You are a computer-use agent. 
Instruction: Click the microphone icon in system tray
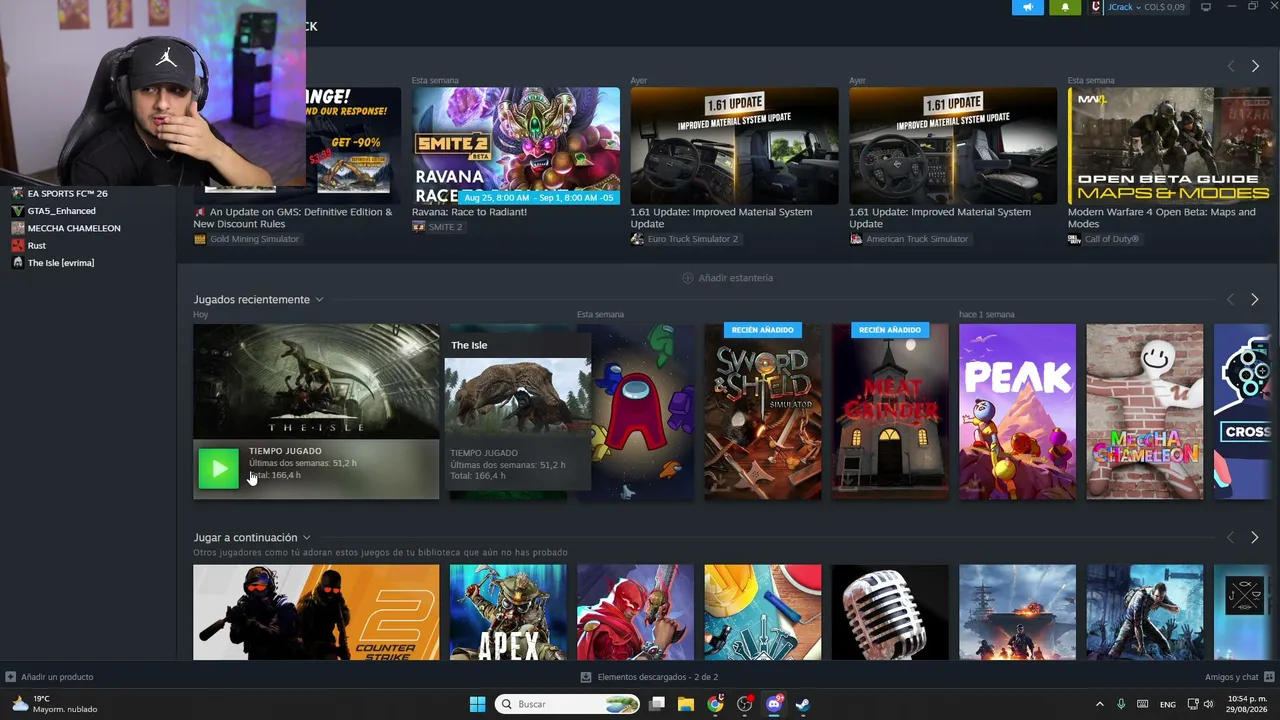pyautogui.click(x=1121, y=704)
